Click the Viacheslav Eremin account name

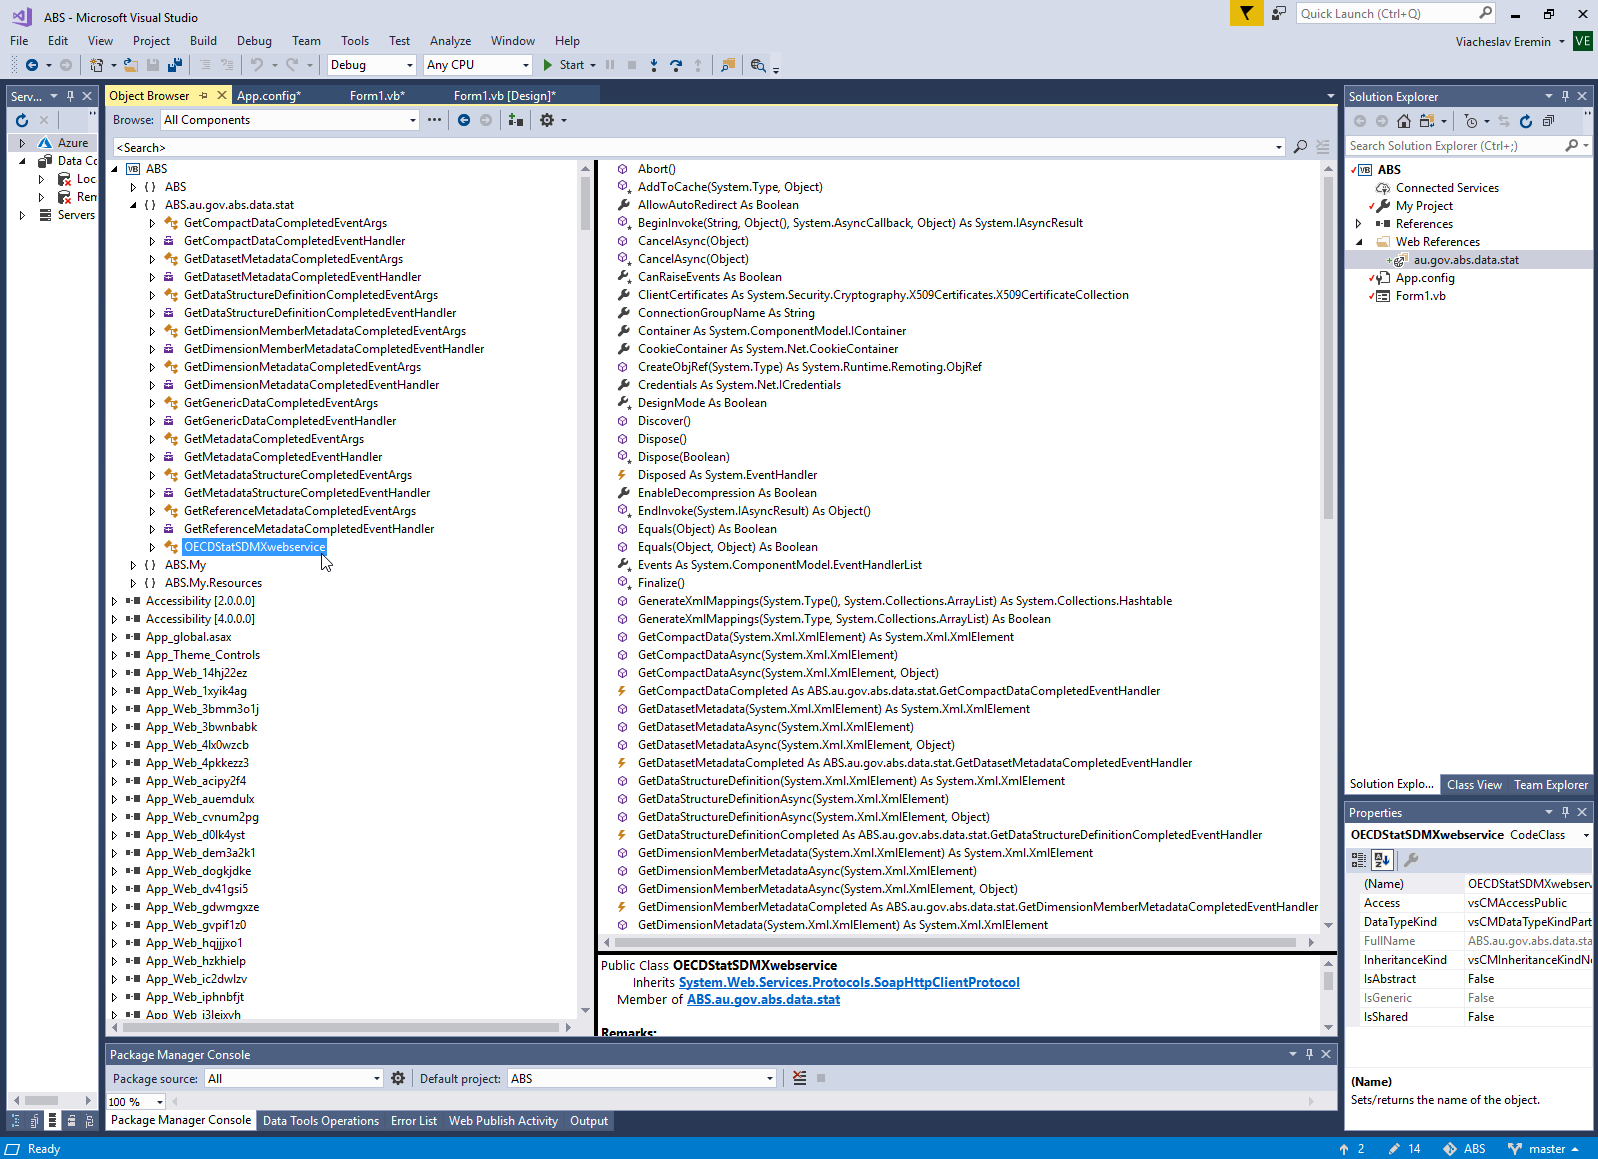click(x=1503, y=42)
